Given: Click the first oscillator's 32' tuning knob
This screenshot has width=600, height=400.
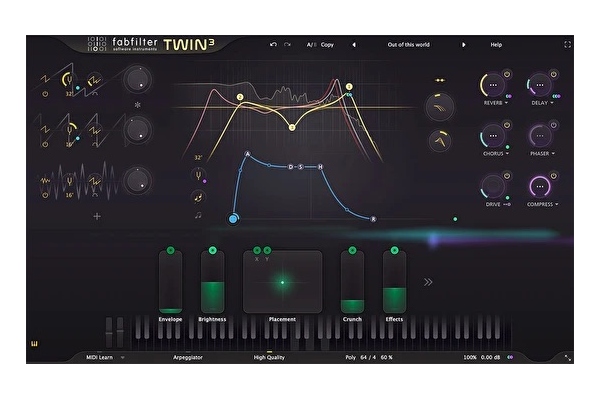Looking at the screenshot, I should click(x=69, y=80).
